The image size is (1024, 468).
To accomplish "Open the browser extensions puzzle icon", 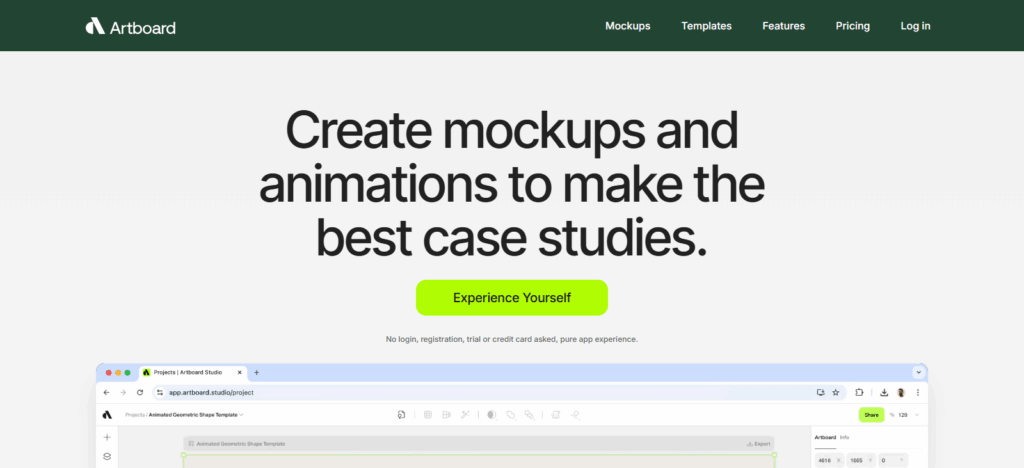I will point(859,393).
